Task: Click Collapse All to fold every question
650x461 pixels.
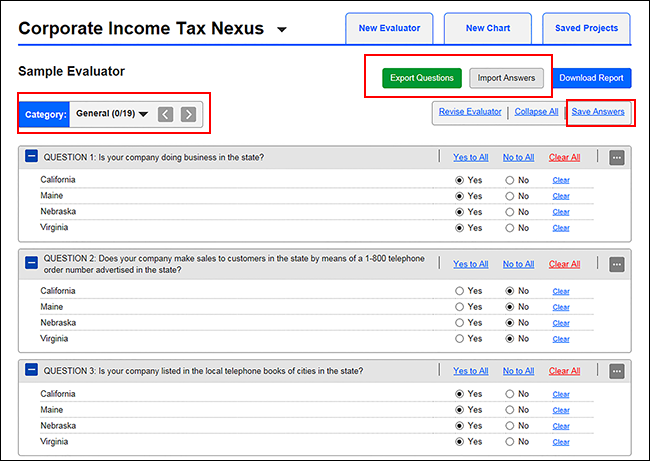Action: [536, 112]
